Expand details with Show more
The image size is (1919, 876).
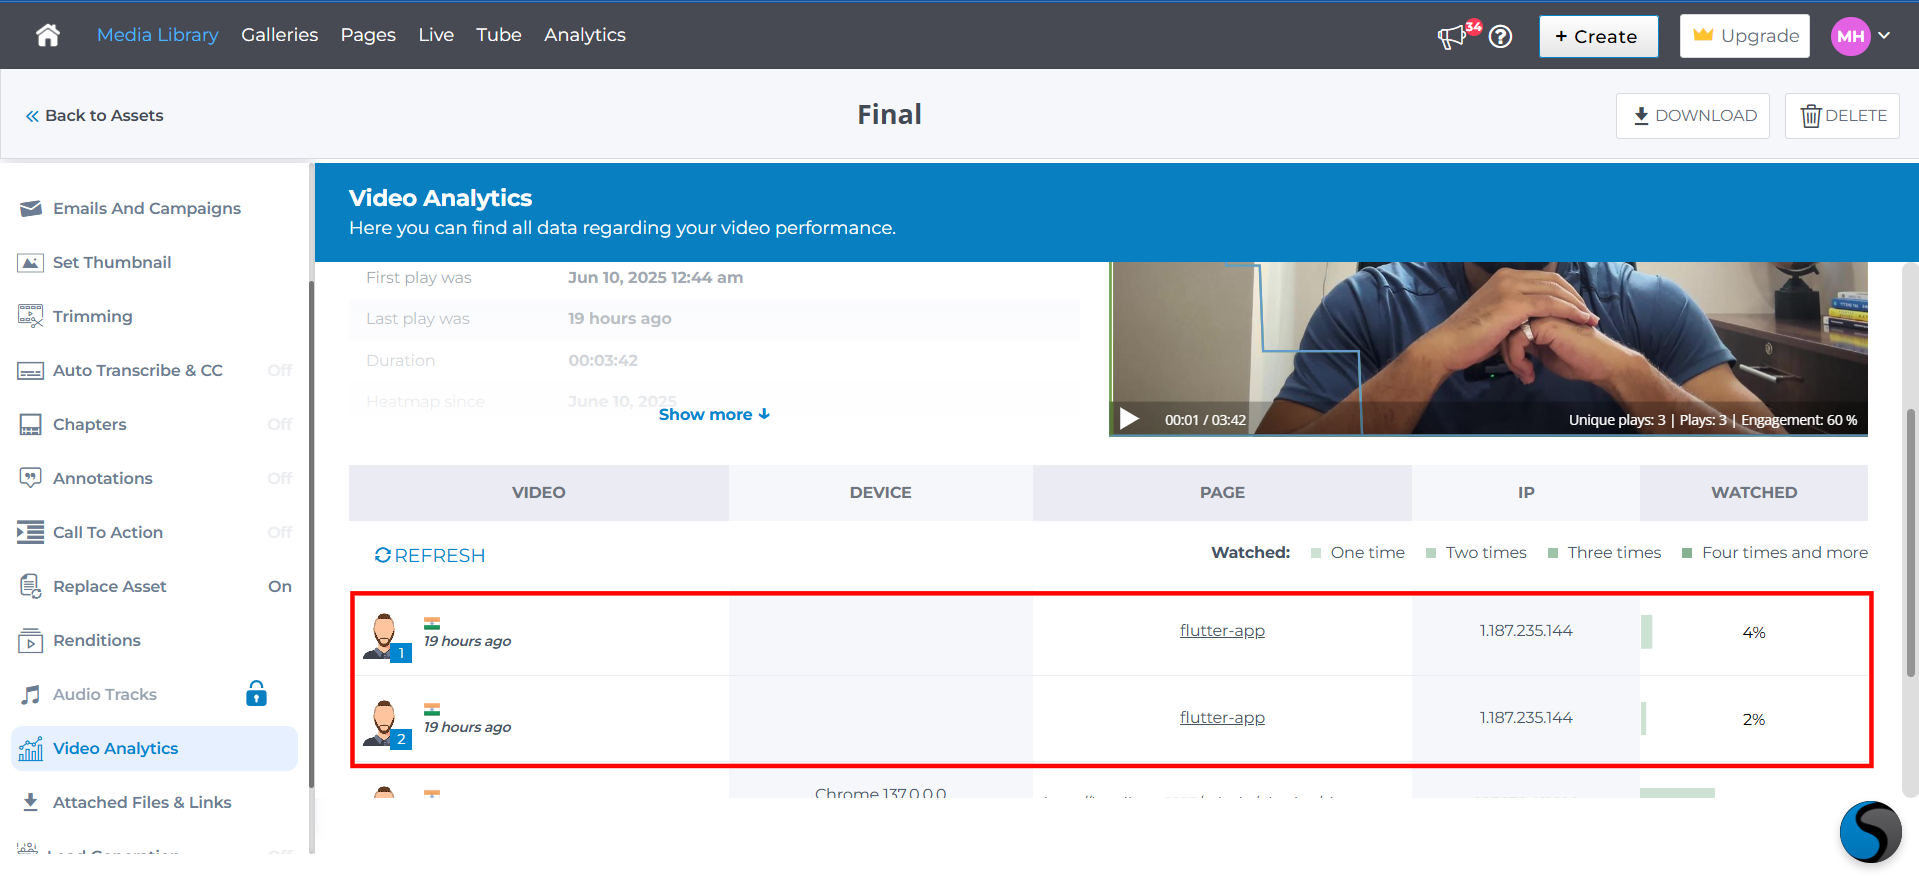tap(714, 414)
